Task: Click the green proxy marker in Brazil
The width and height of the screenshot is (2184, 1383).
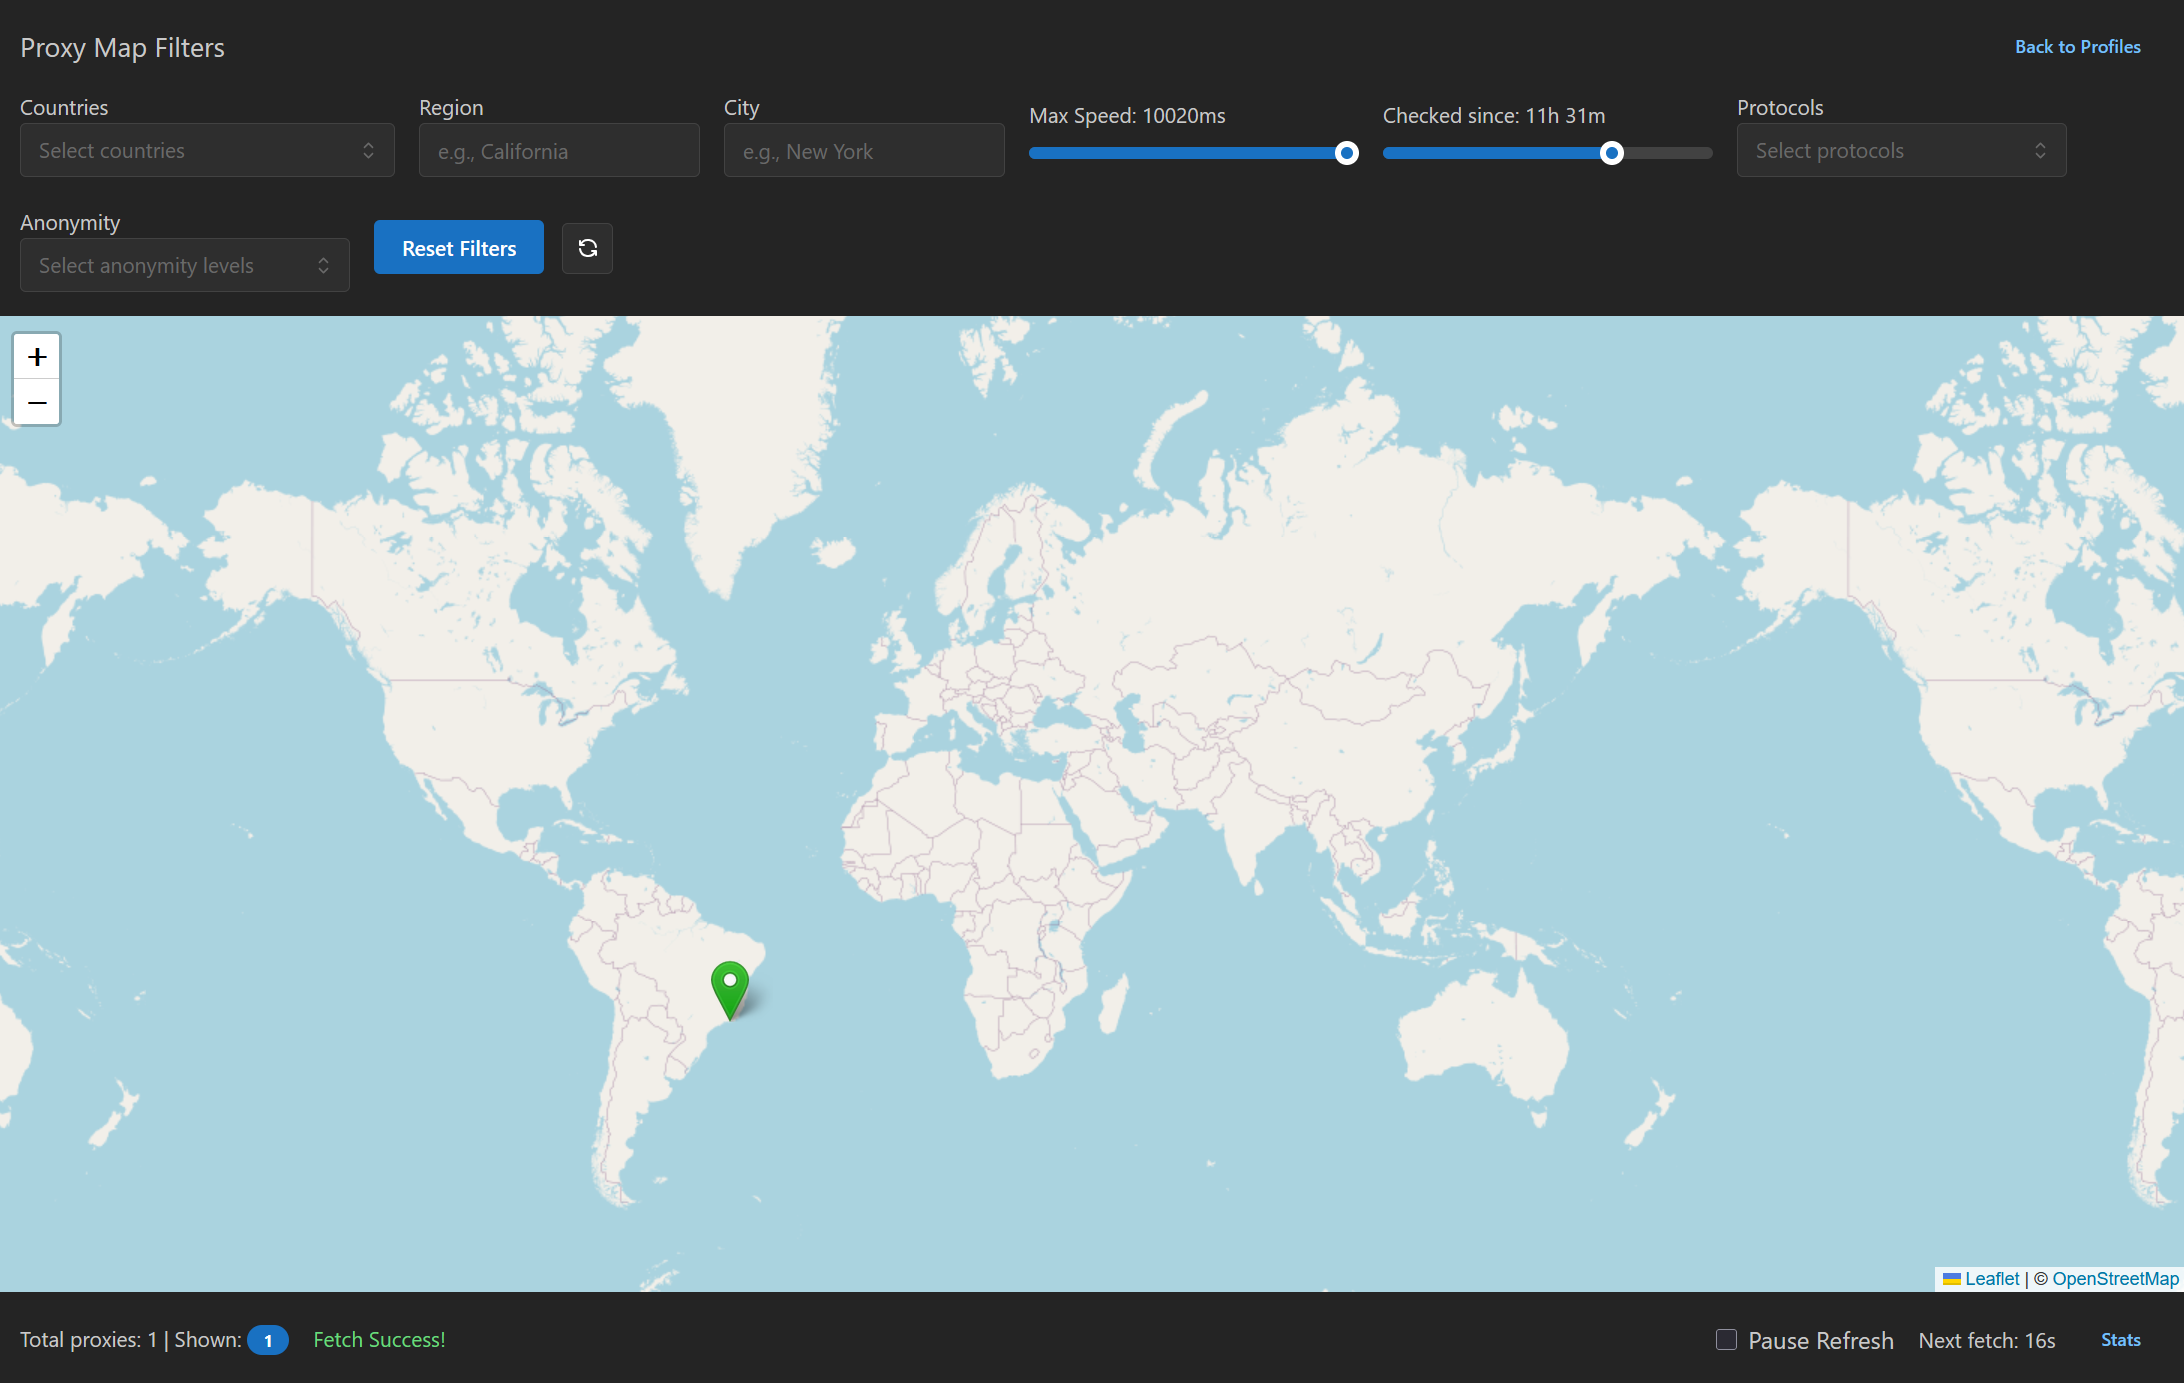Action: 730,986
